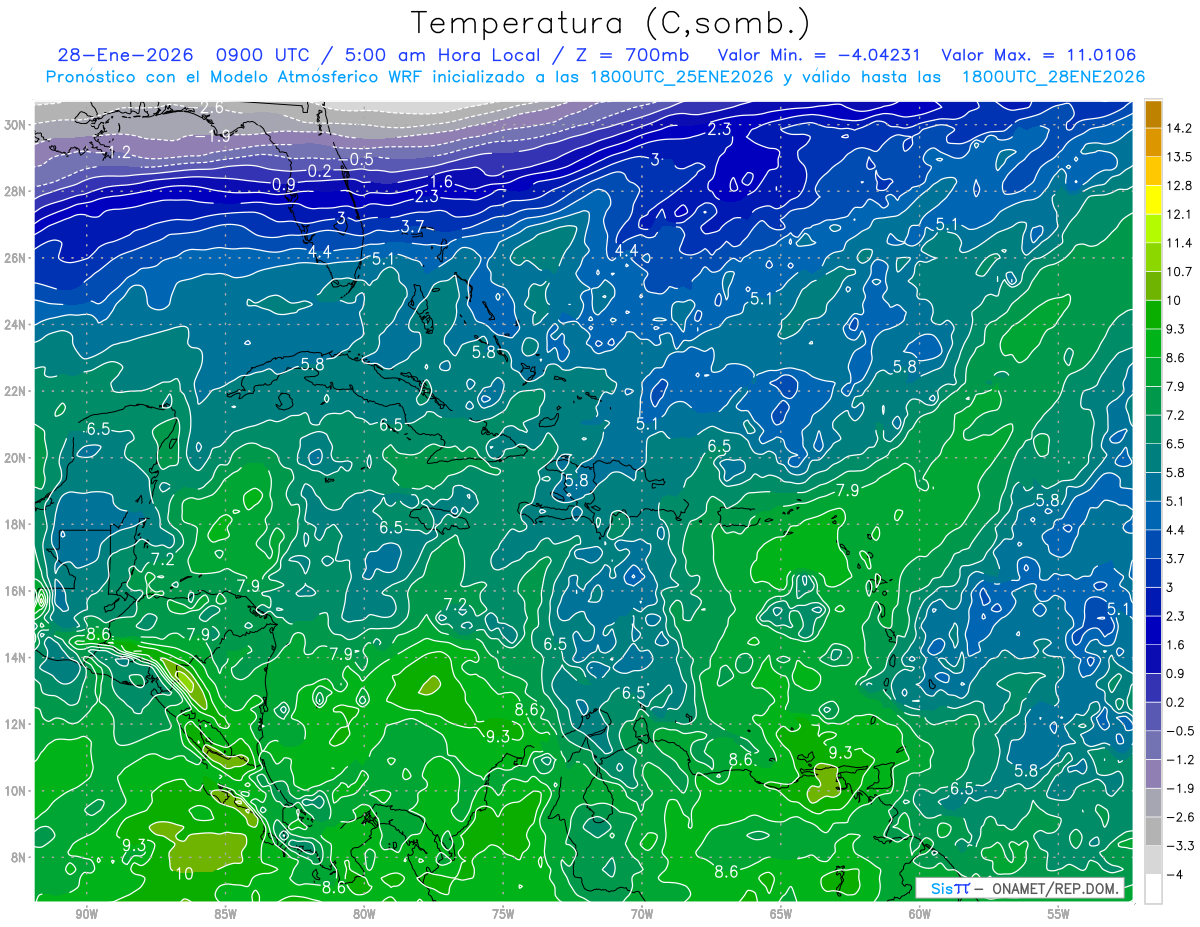Screen dimensions: 1200x927
Task: Click the "14.2" color bar label
Action: 1181,127
